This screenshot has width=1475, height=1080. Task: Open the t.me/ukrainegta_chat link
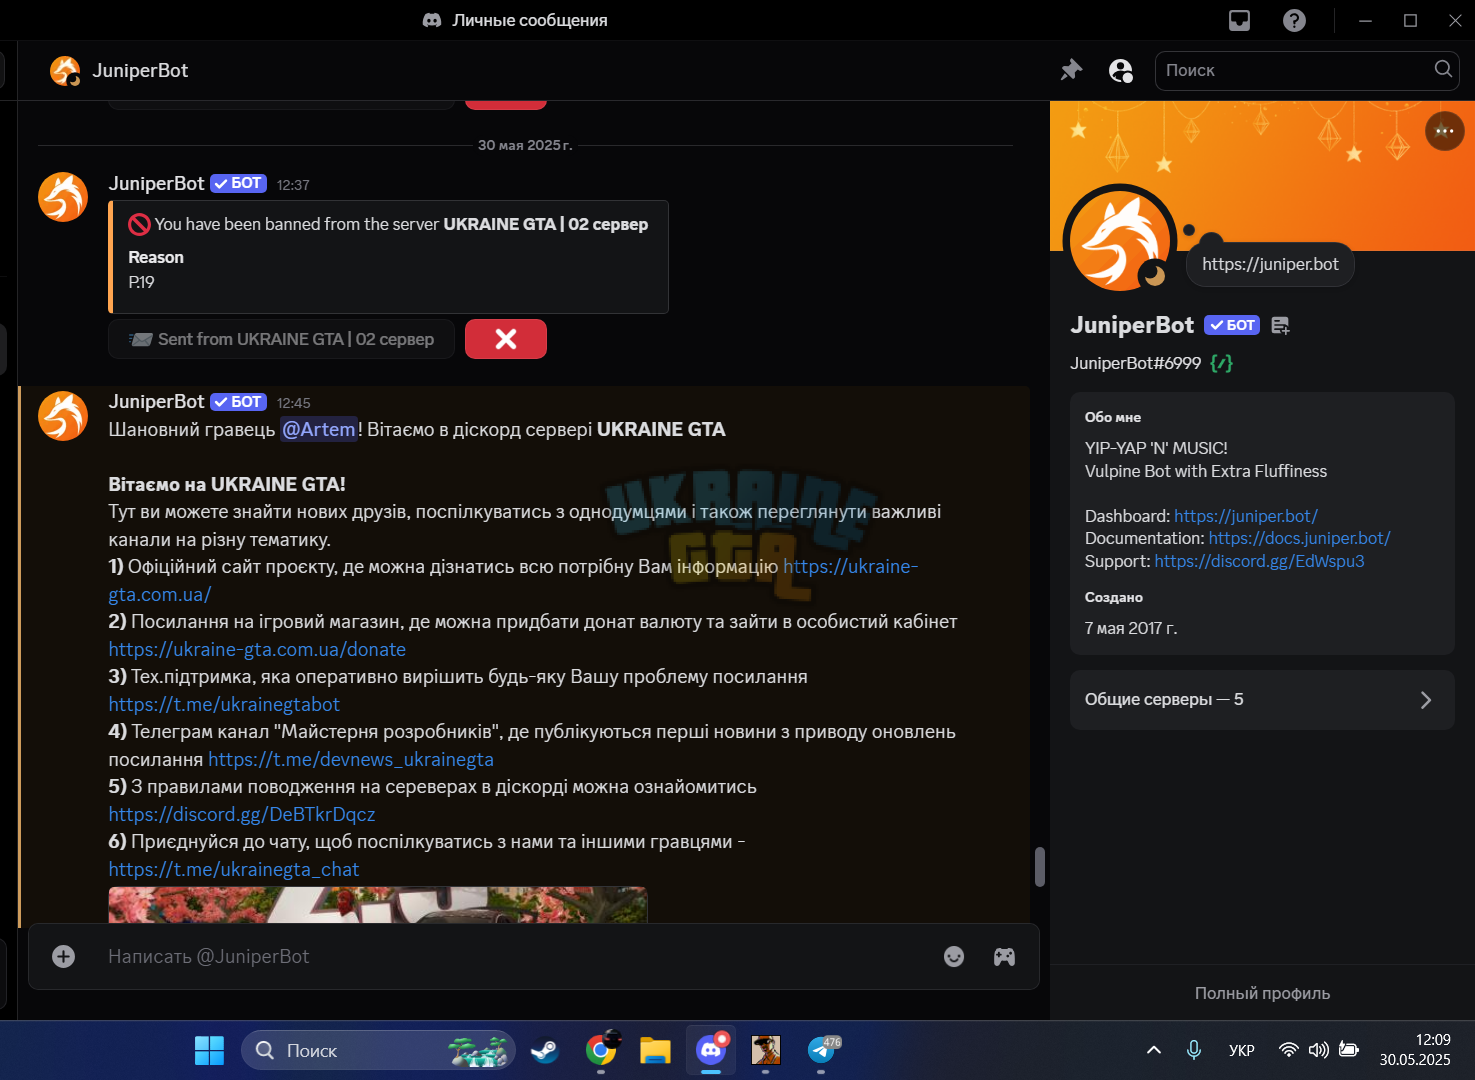234,870
